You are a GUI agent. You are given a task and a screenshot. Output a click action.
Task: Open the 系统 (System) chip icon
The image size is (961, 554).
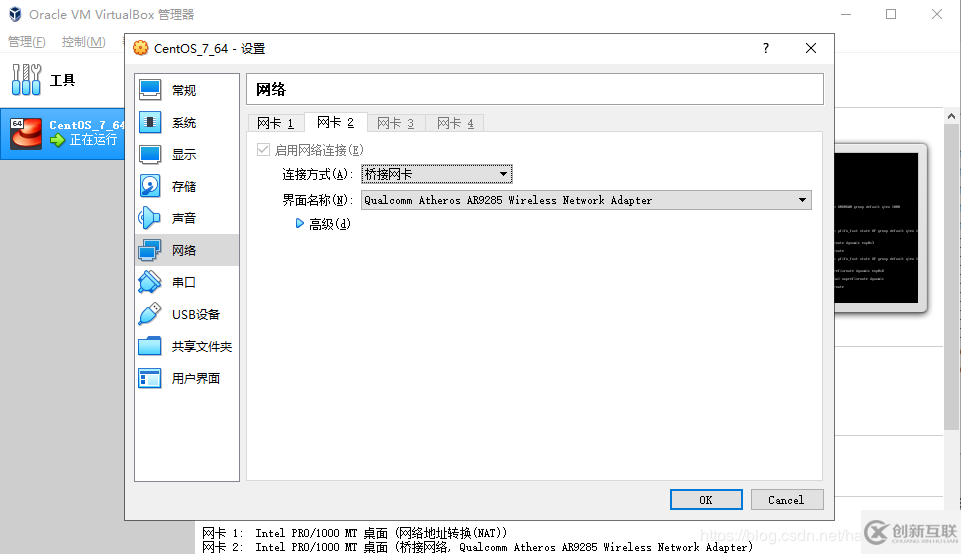click(150, 122)
